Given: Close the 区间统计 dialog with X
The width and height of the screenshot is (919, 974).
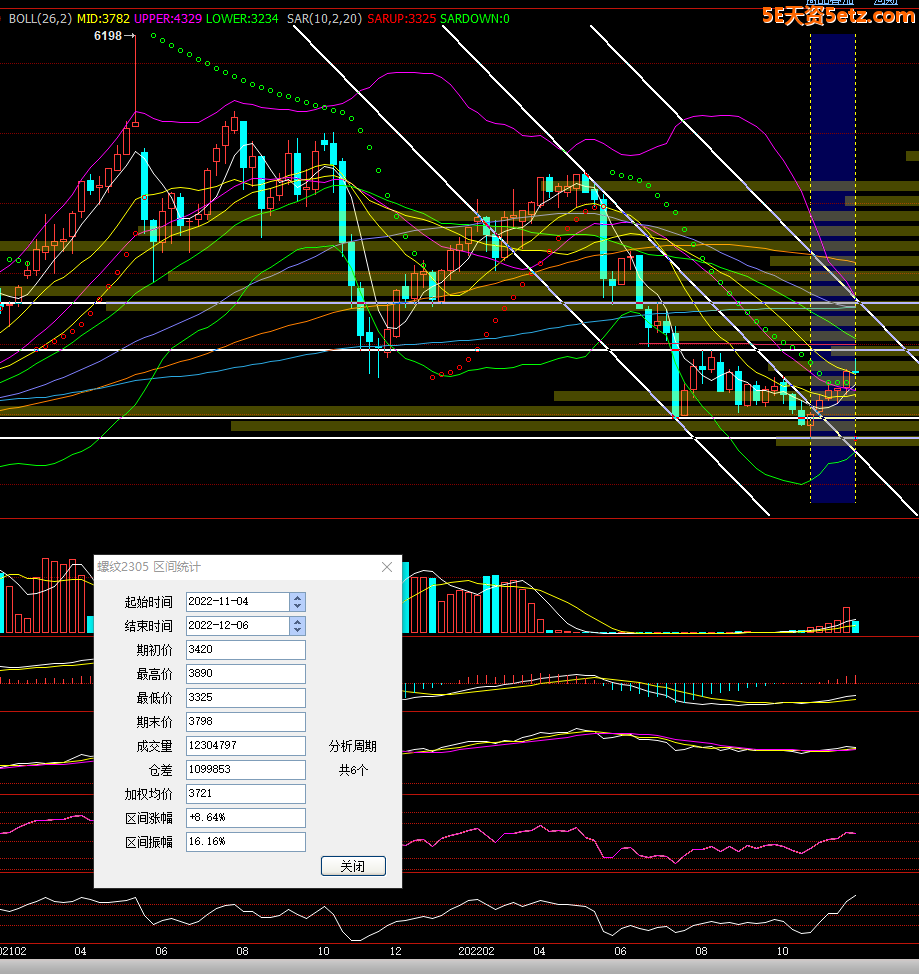Looking at the screenshot, I should (x=387, y=567).
